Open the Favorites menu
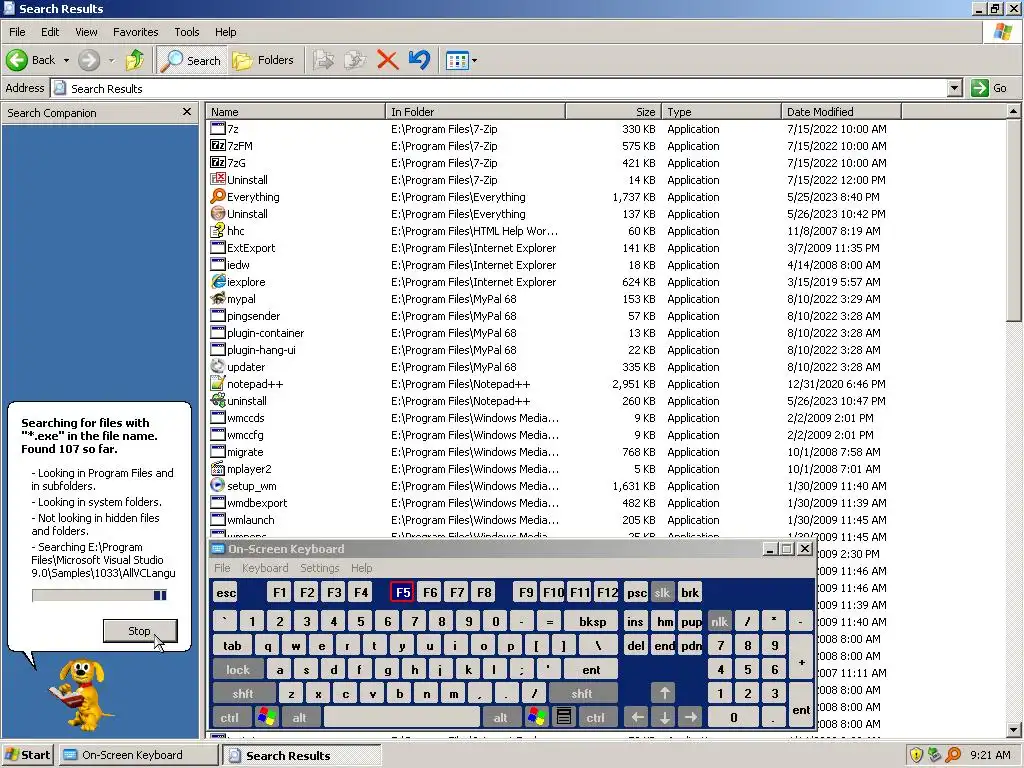The height and width of the screenshot is (768, 1024). point(135,32)
